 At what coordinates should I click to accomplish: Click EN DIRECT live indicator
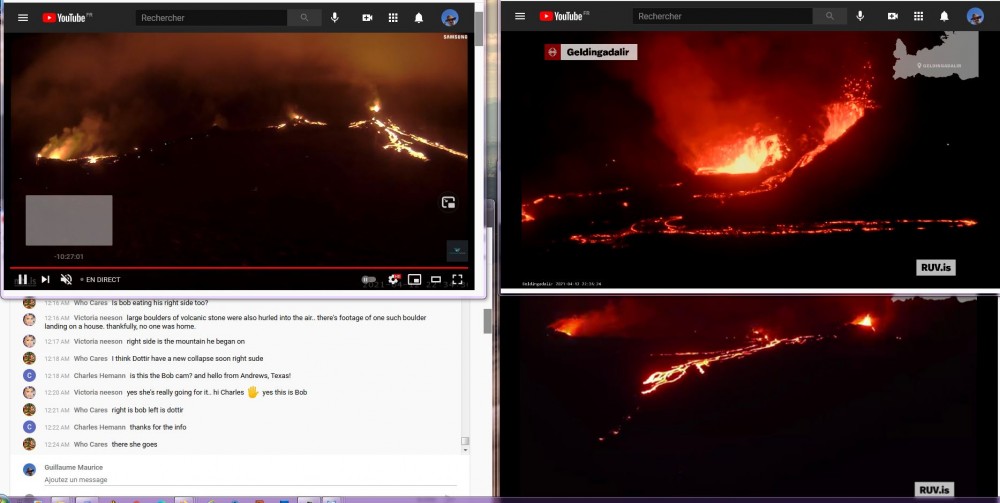coord(103,280)
